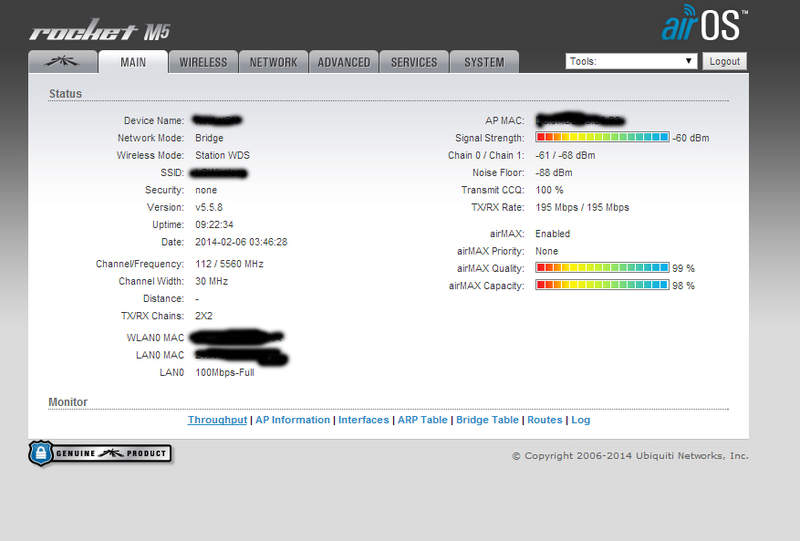This screenshot has height=541, width=800.
Task: Select the rate 195 Mbps / 195 Mbps
Action: pyautogui.click(x=582, y=207)
